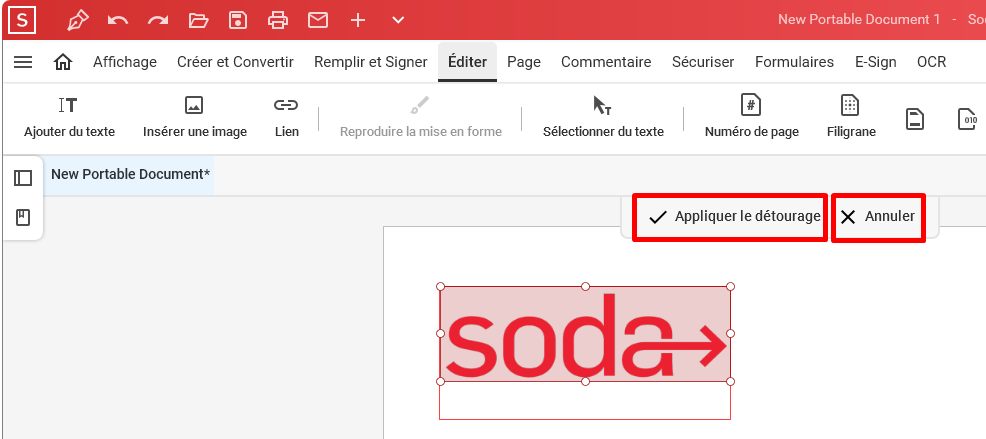Open the E-Sign tab
The image size is (986, 439).
point(875,62)
